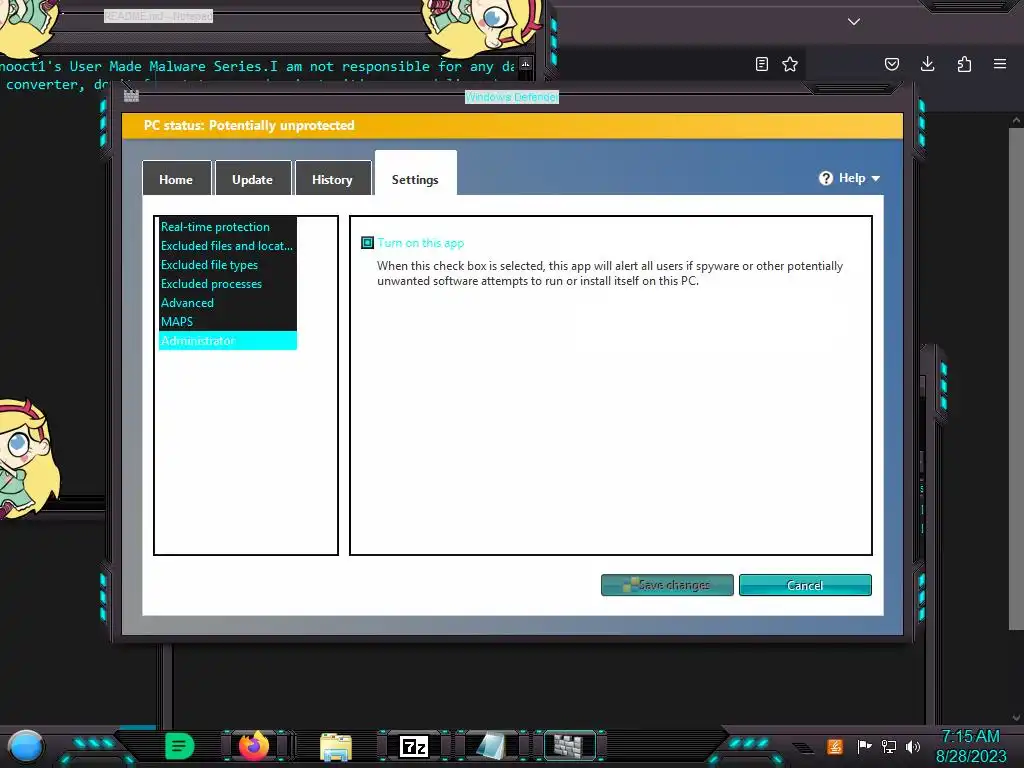The image size is (1024, 768).
Task: Open Action Center flag tray icon
Action: tap(864, 746)
